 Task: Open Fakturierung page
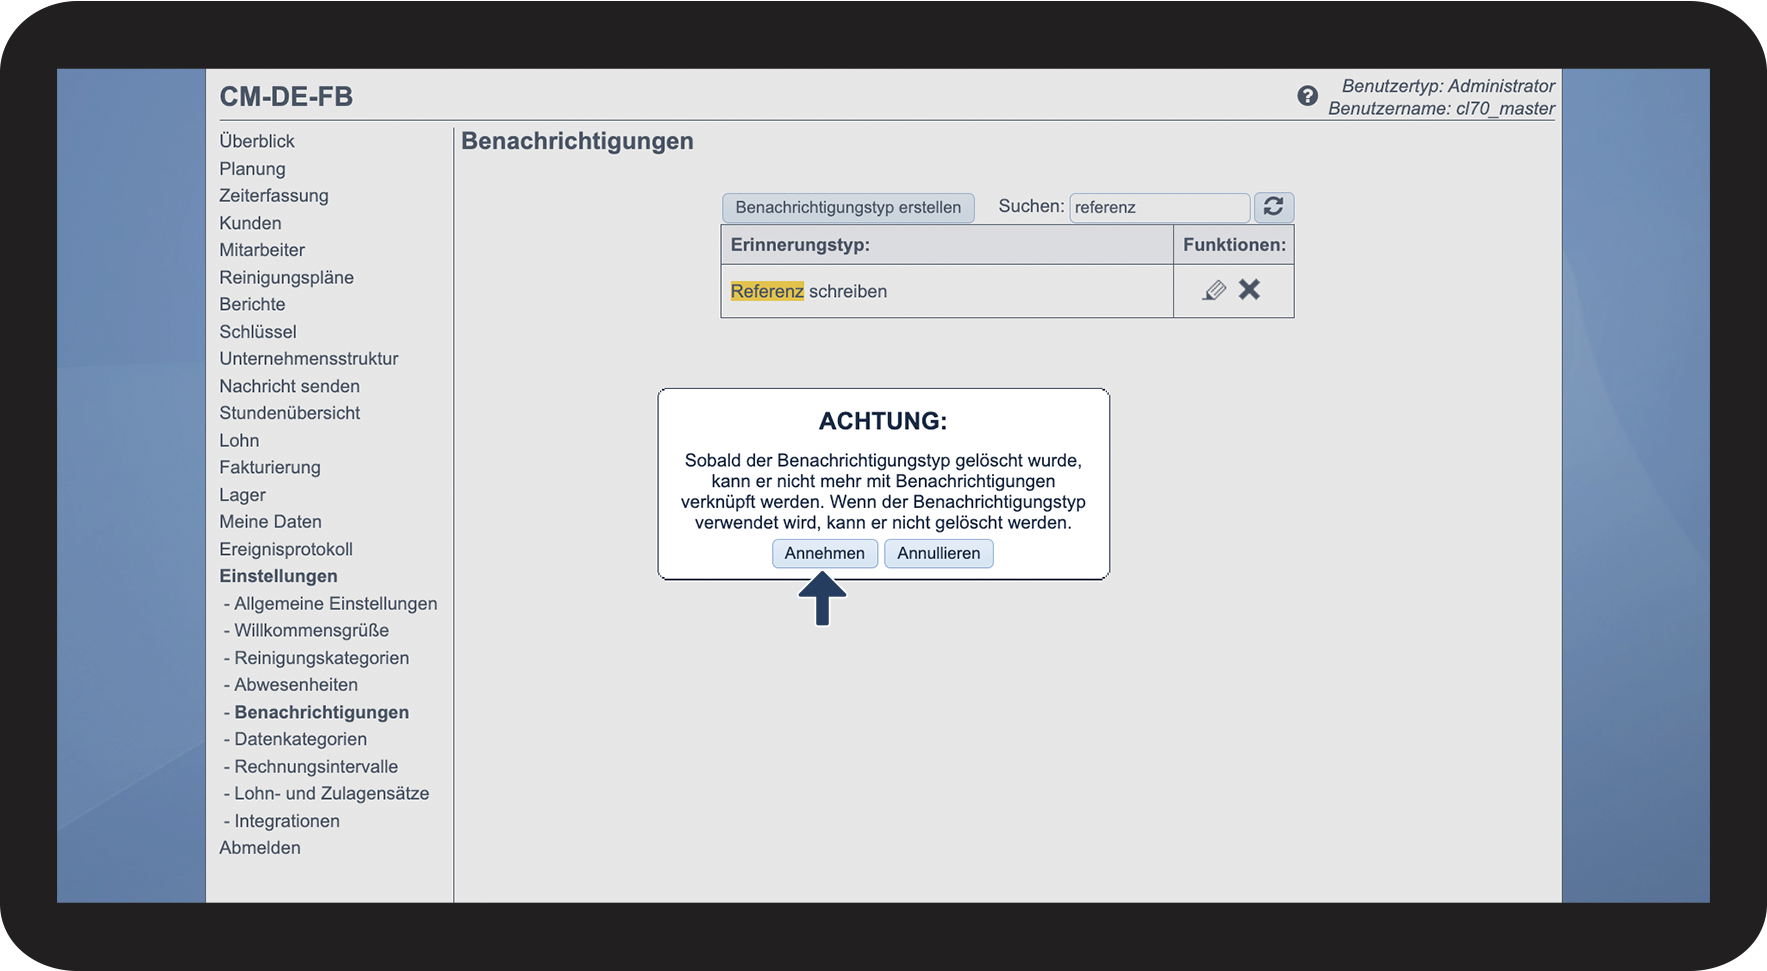270,467
